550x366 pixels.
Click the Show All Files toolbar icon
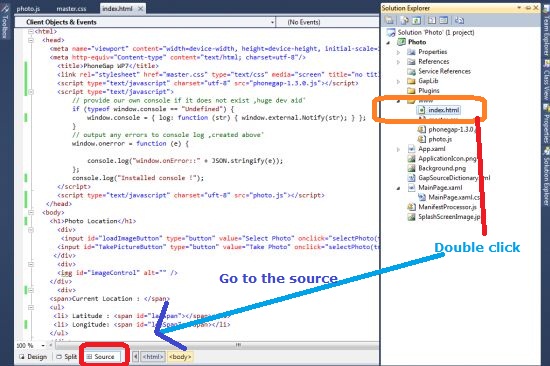point(405,20)
